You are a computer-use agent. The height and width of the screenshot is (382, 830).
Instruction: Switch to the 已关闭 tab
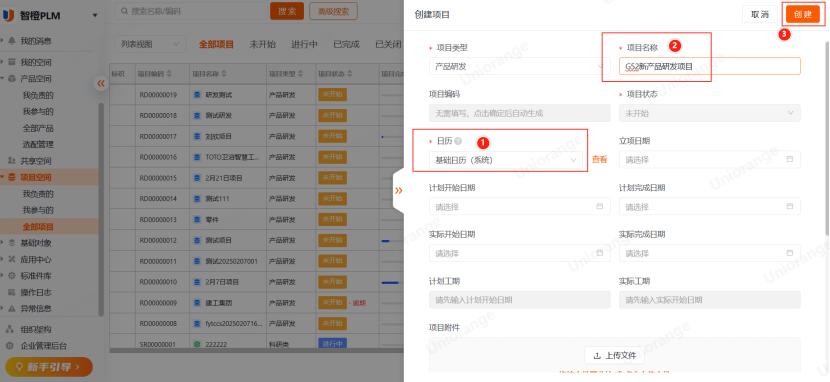click(388, 44)
